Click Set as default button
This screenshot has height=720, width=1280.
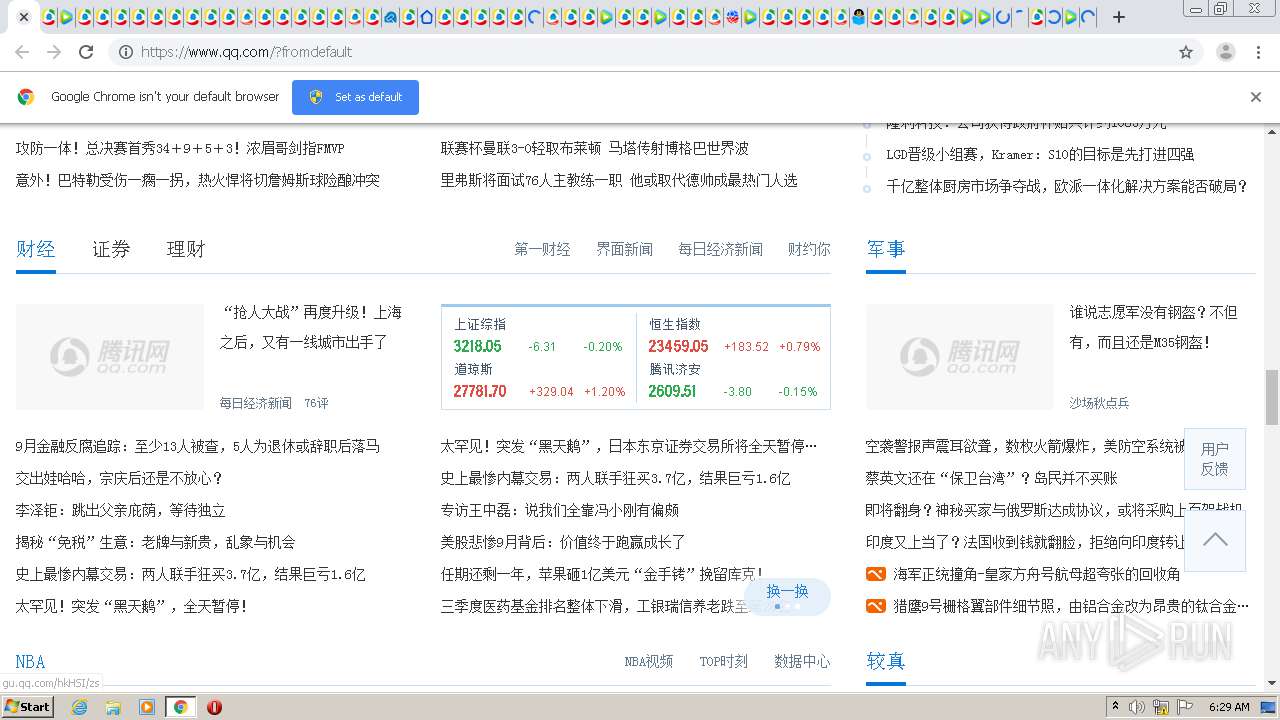pyautogui.click(x=355, y=97)
